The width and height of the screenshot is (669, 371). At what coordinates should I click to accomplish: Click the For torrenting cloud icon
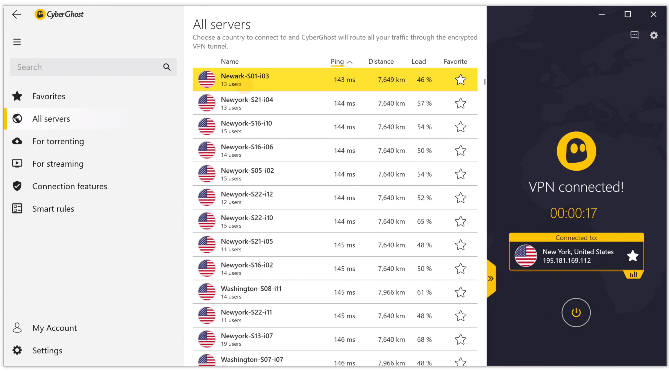[x=17, y=141]
